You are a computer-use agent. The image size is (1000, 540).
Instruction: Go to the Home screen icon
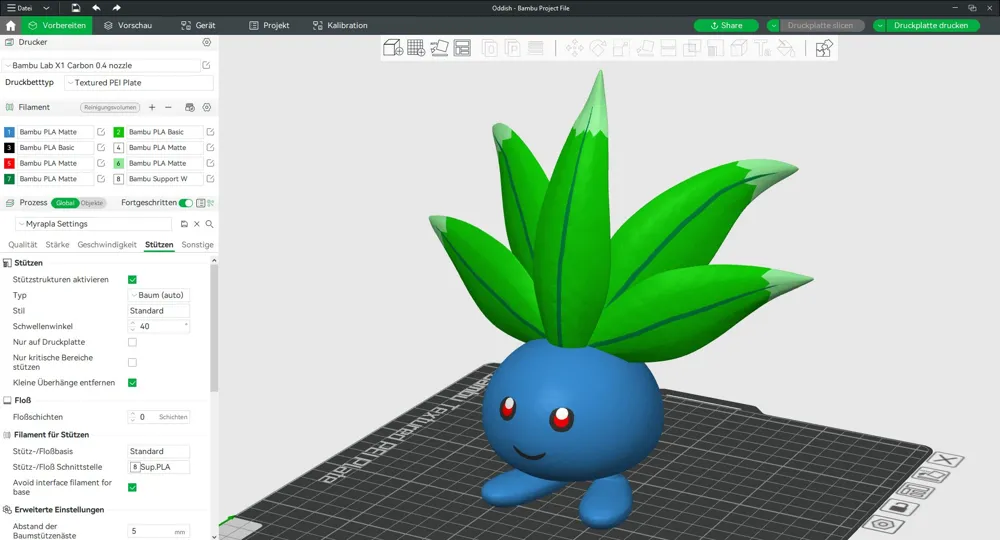pos(10,26)
